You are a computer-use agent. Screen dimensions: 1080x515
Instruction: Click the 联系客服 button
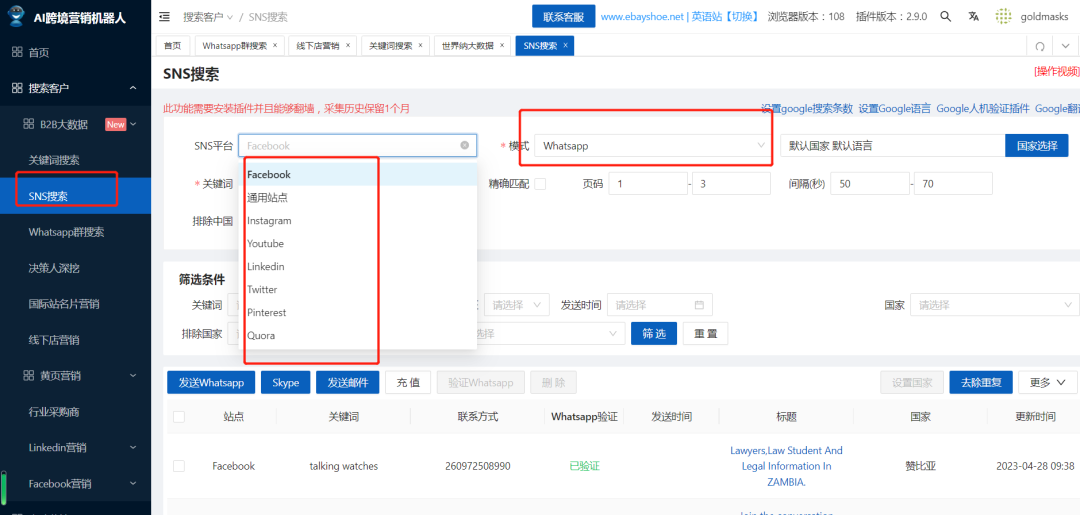point(563,17)
